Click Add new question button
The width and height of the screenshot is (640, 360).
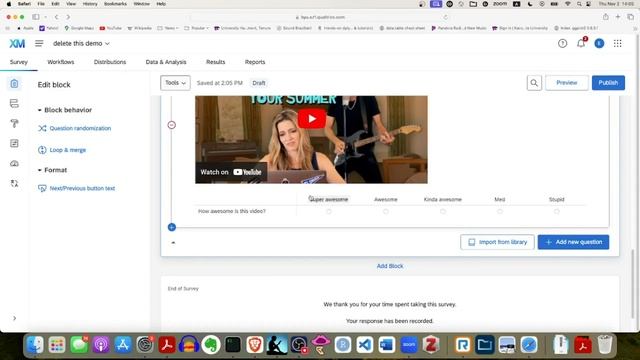(573, 242)
